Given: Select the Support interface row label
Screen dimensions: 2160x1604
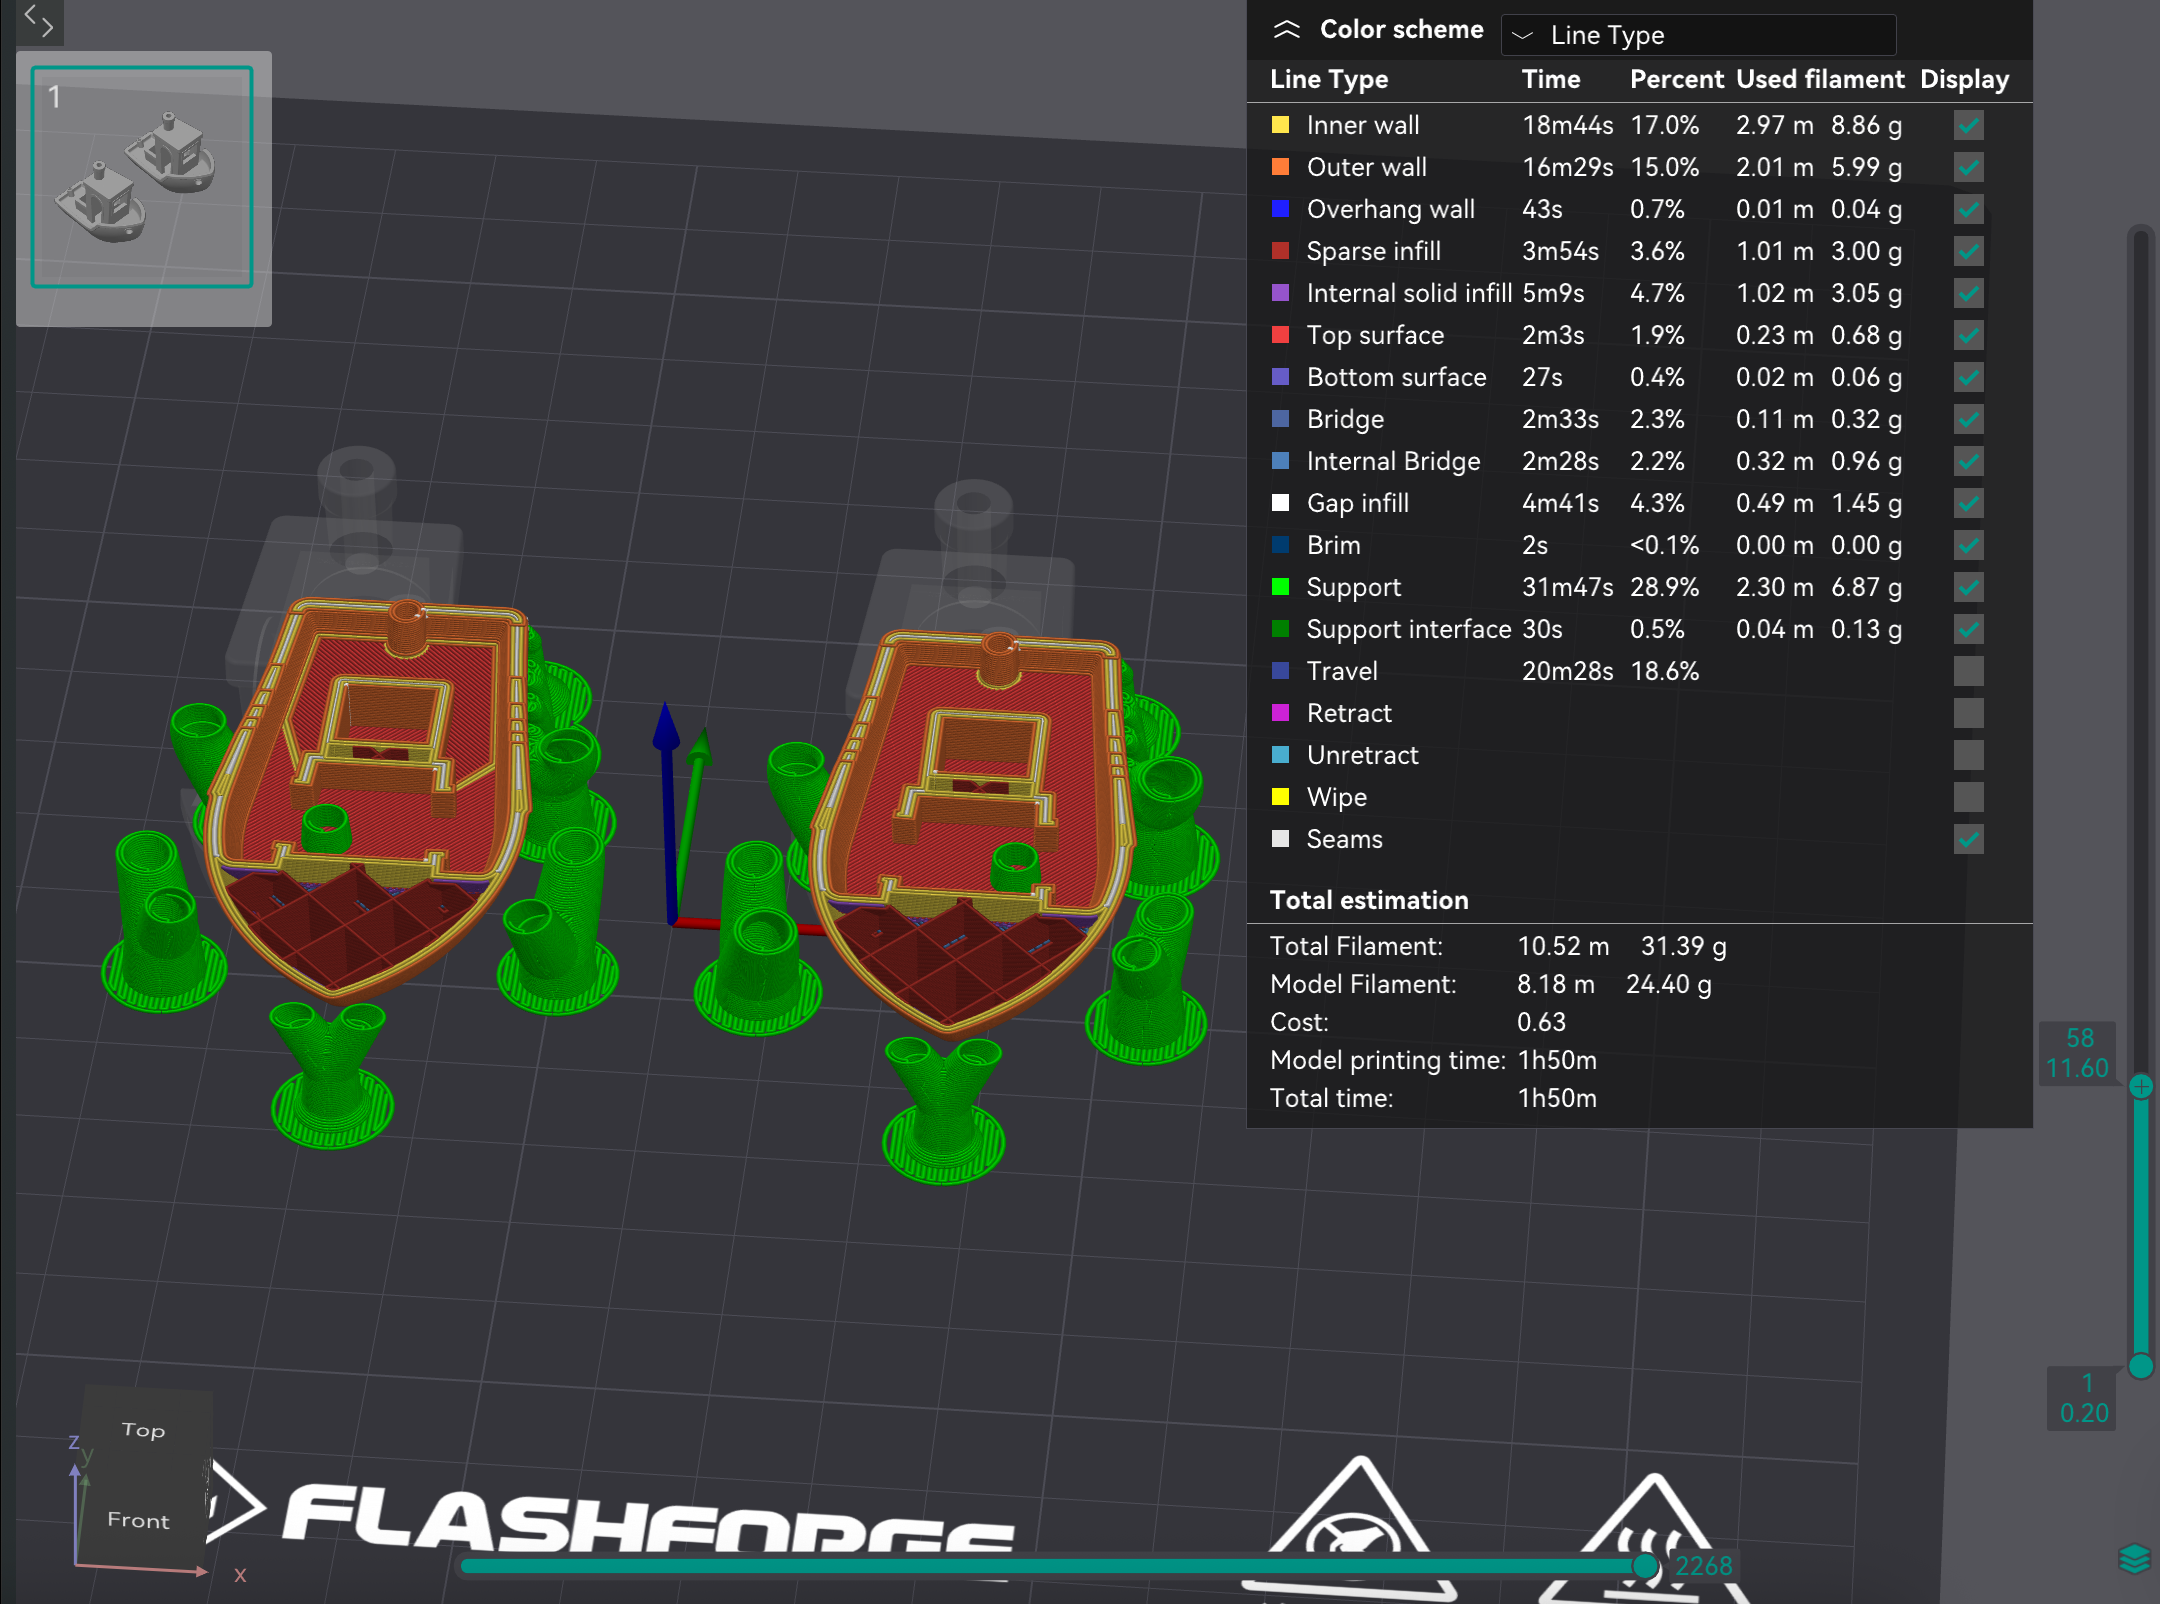Looking at the screenshot, I should [1408, 629].
